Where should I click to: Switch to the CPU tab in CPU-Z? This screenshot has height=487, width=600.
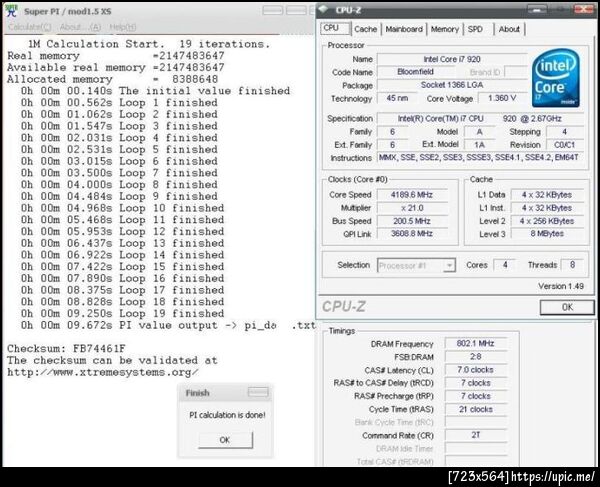coord(334,28)
